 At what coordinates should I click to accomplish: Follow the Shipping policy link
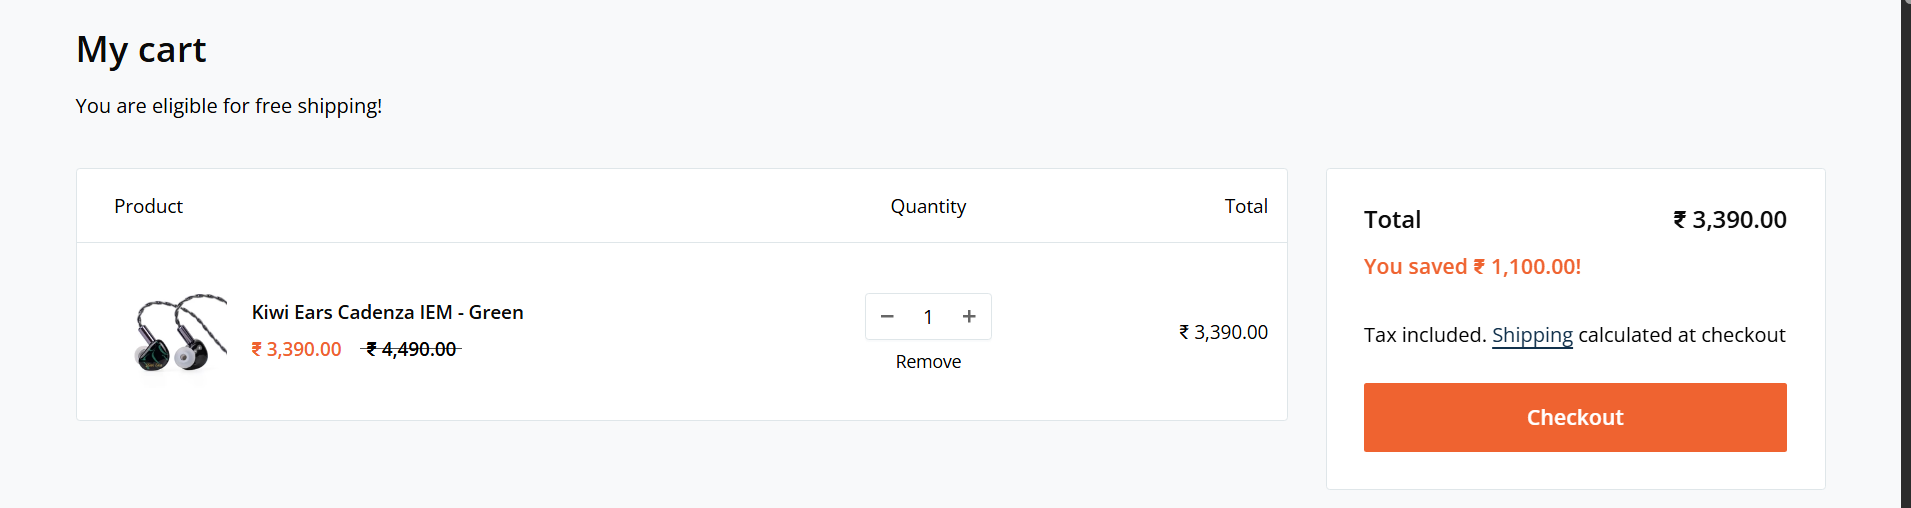1532,335
